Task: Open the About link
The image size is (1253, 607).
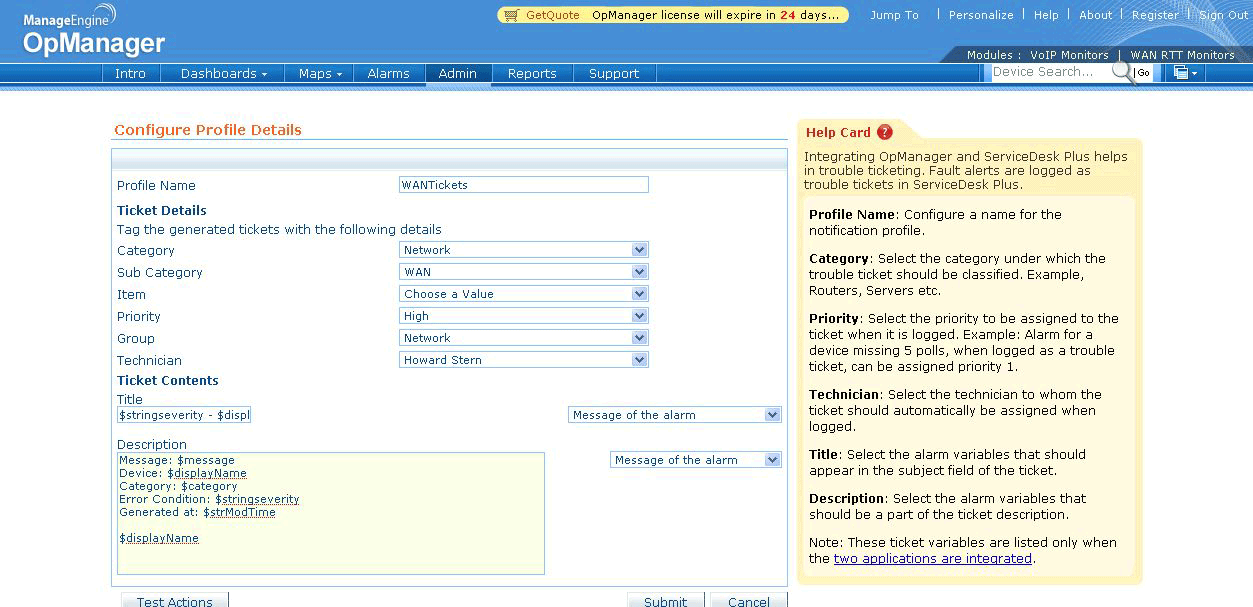Action: tap(1095, 15)
